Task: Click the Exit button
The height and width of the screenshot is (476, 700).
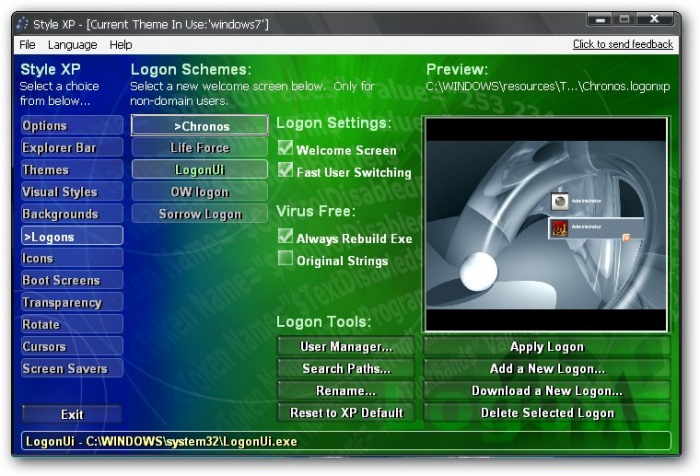Action: coord(72,414)
